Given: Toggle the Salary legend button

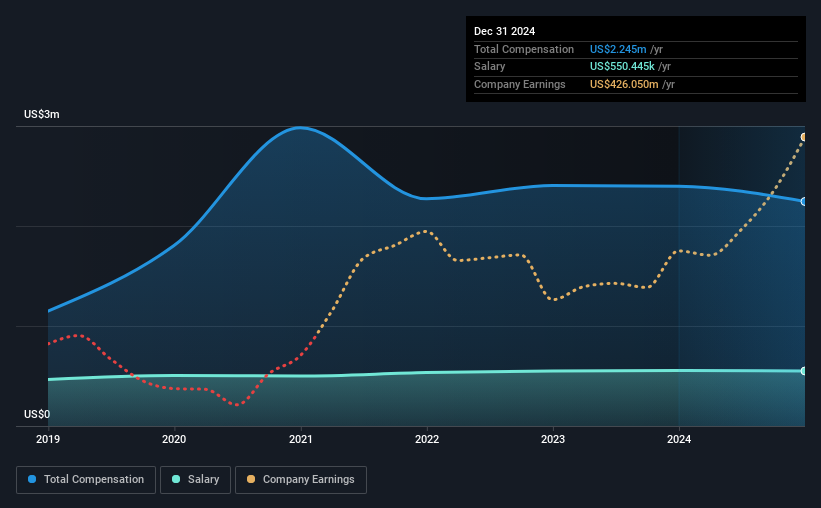Looking at the screenshot, I should coord(195,480).
